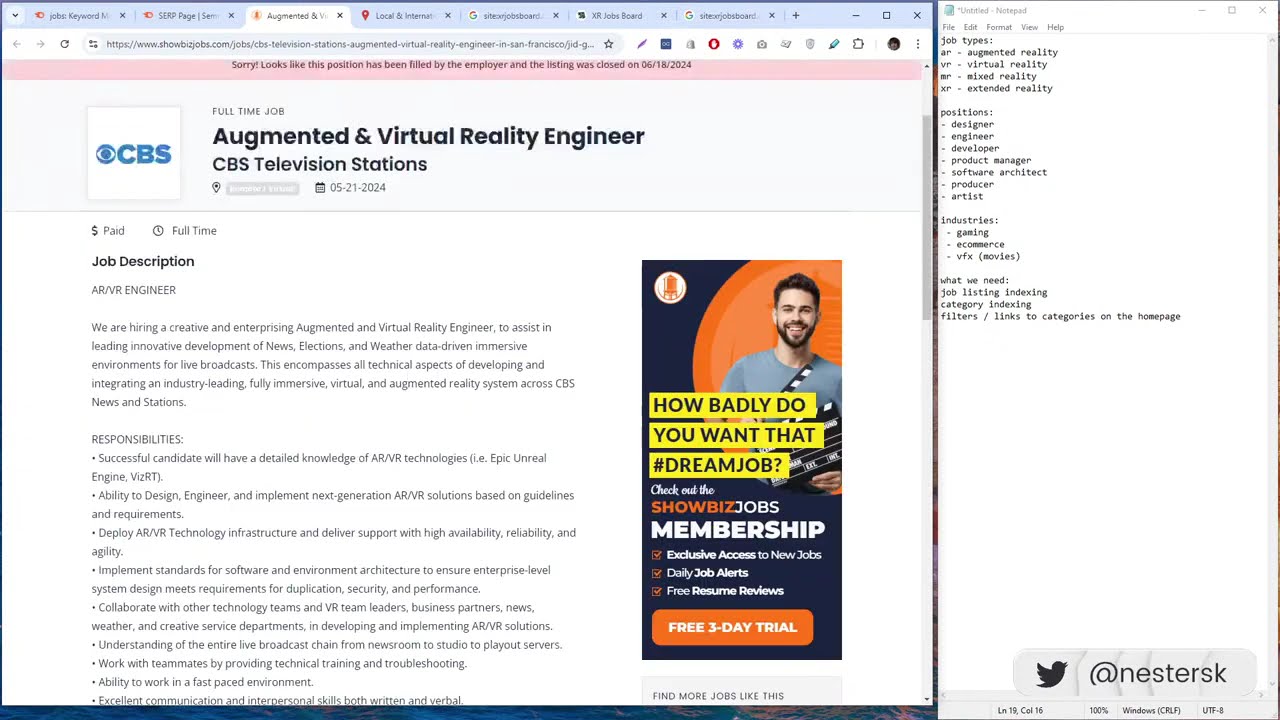Screen dimensions: 1280x720
Task: Click the gray lock extension icon
Action: [690, 44]
